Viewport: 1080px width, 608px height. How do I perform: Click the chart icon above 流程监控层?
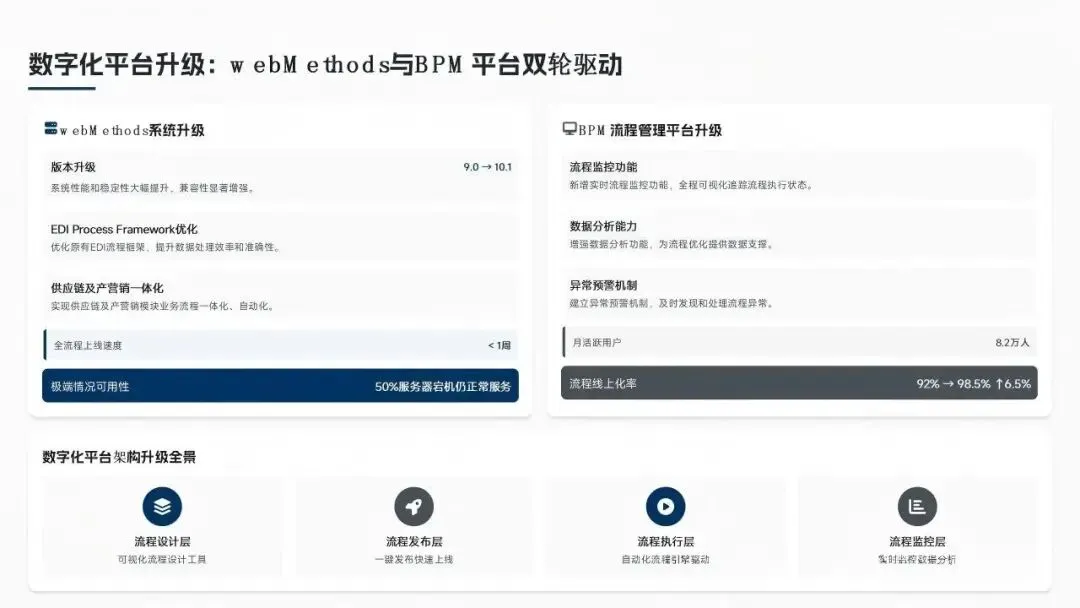917,506
